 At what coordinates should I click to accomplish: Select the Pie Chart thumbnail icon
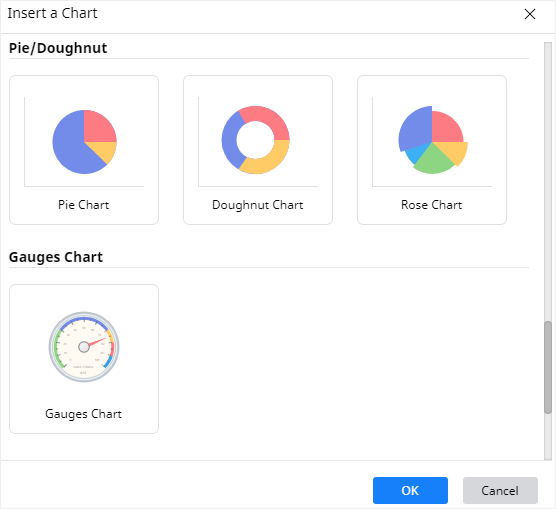point(84,142)
